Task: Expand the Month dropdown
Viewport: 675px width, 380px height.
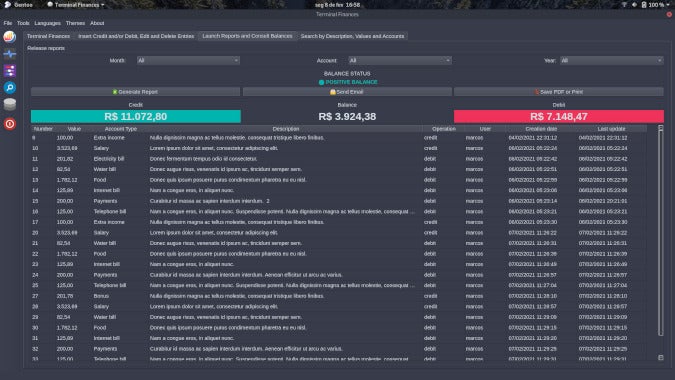Action: 188,60
